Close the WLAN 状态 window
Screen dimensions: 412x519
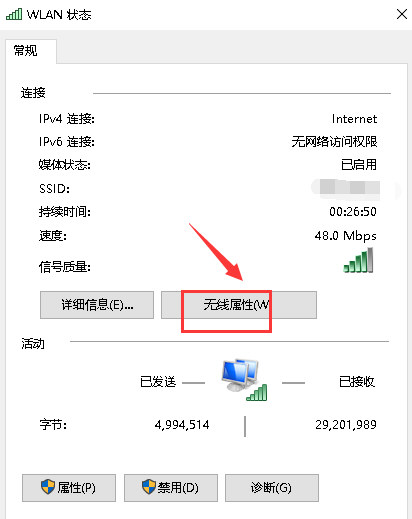pyautogui.click(x=402, y=14)
